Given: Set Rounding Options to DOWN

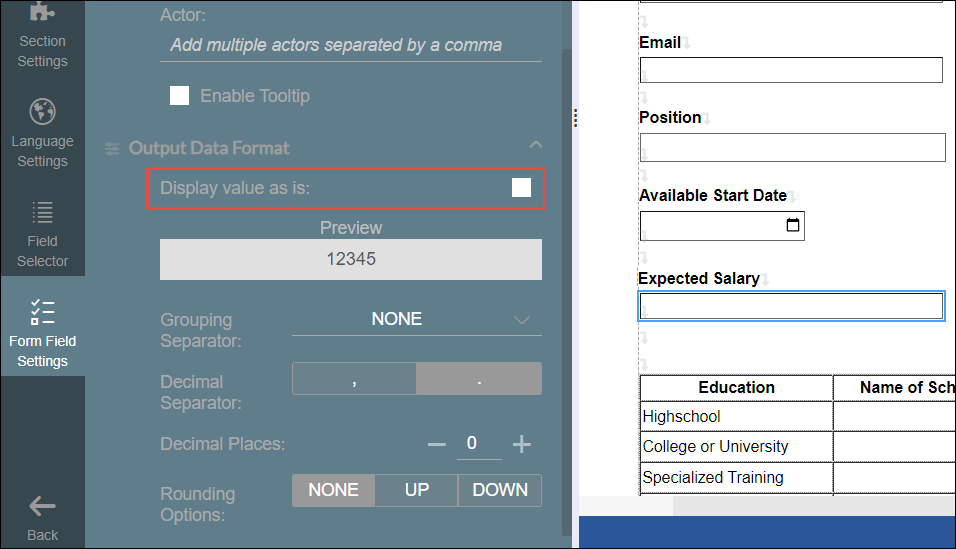Looking at the screenshot, I should click(499, 490).
